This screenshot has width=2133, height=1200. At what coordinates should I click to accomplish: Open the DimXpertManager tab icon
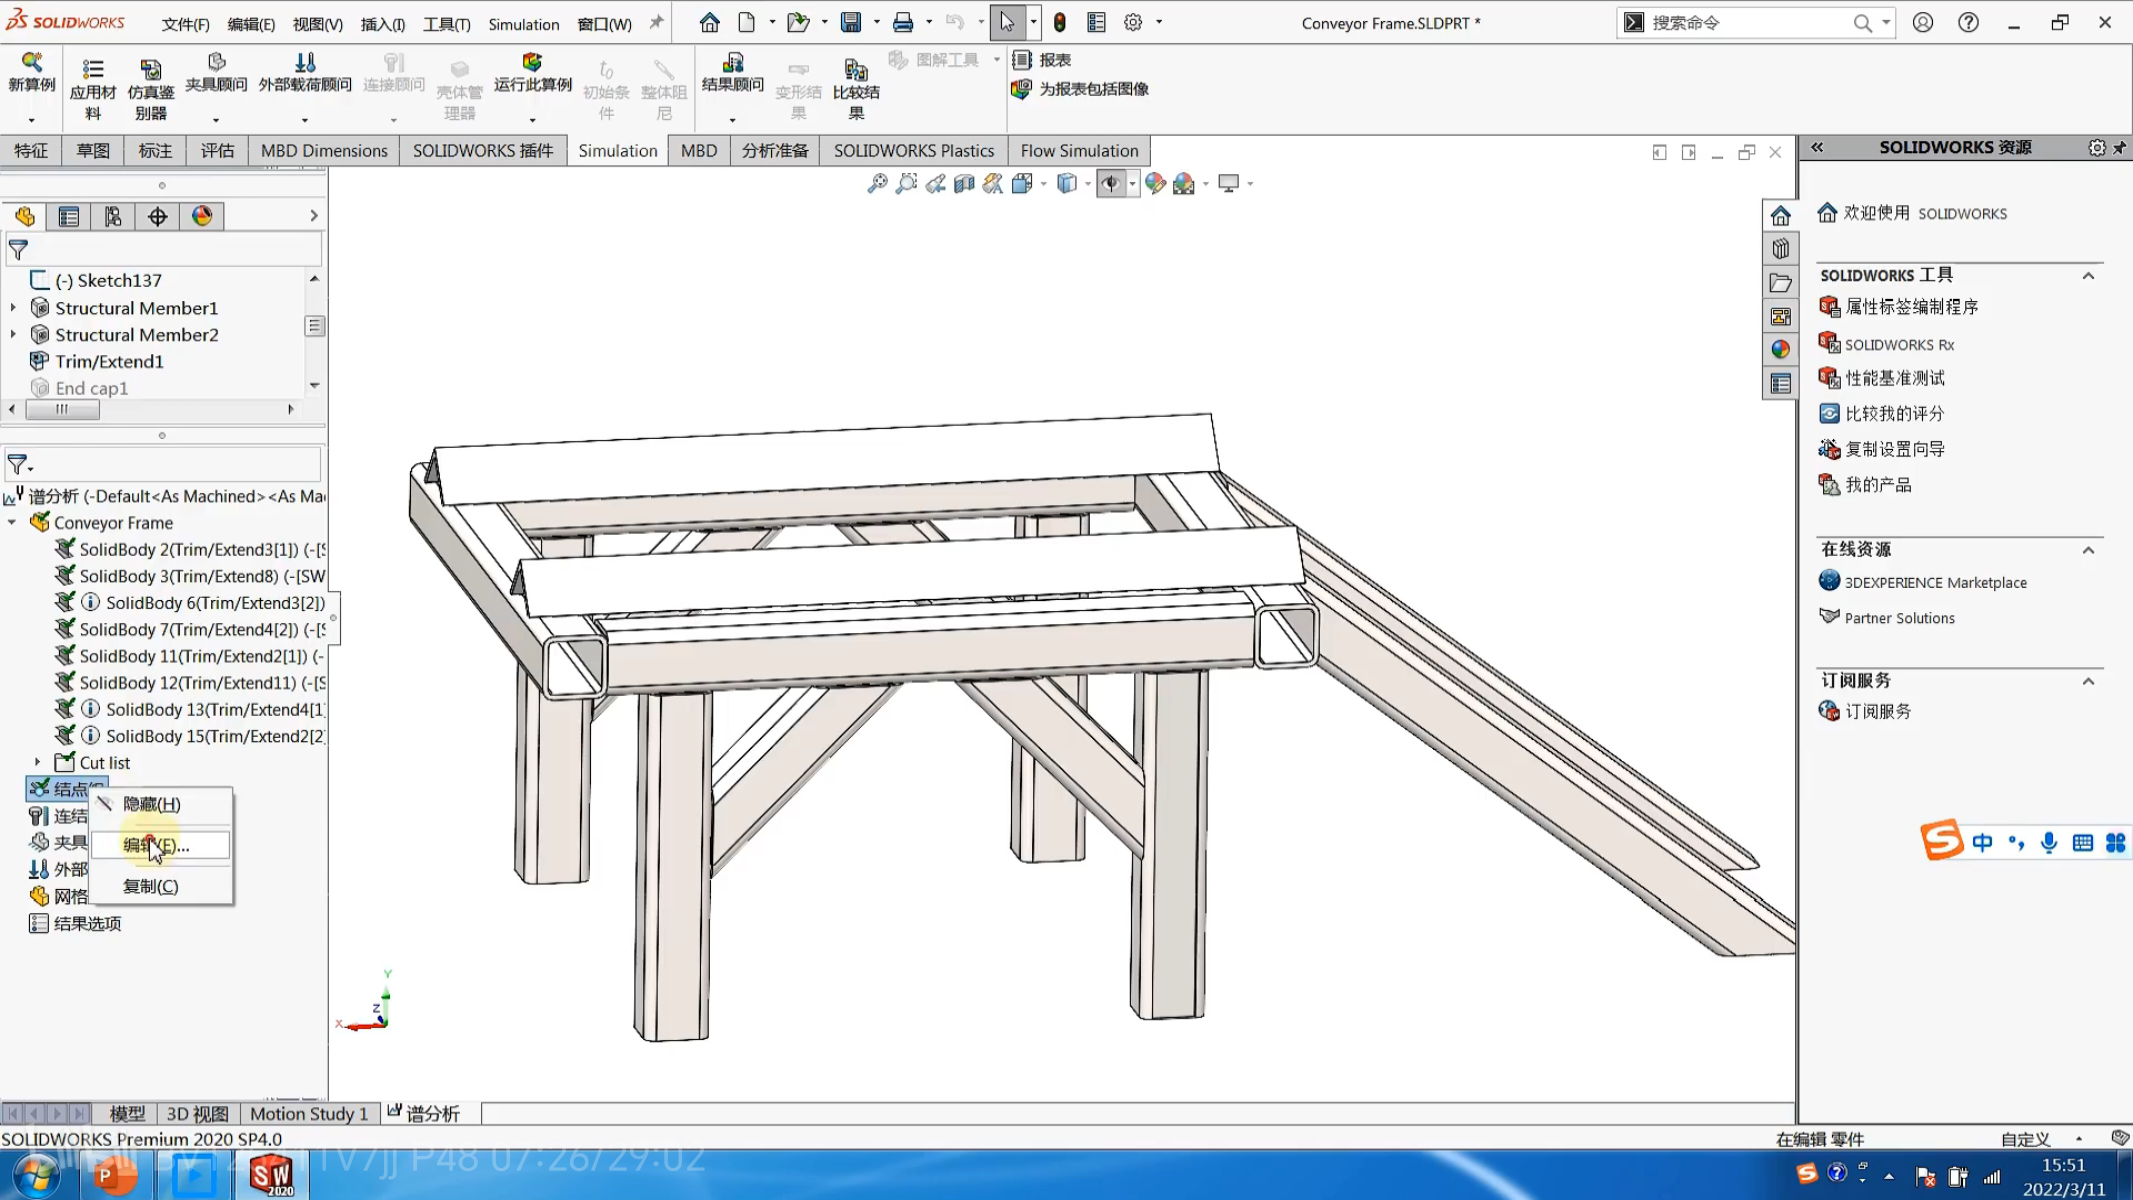pos(158,216)
